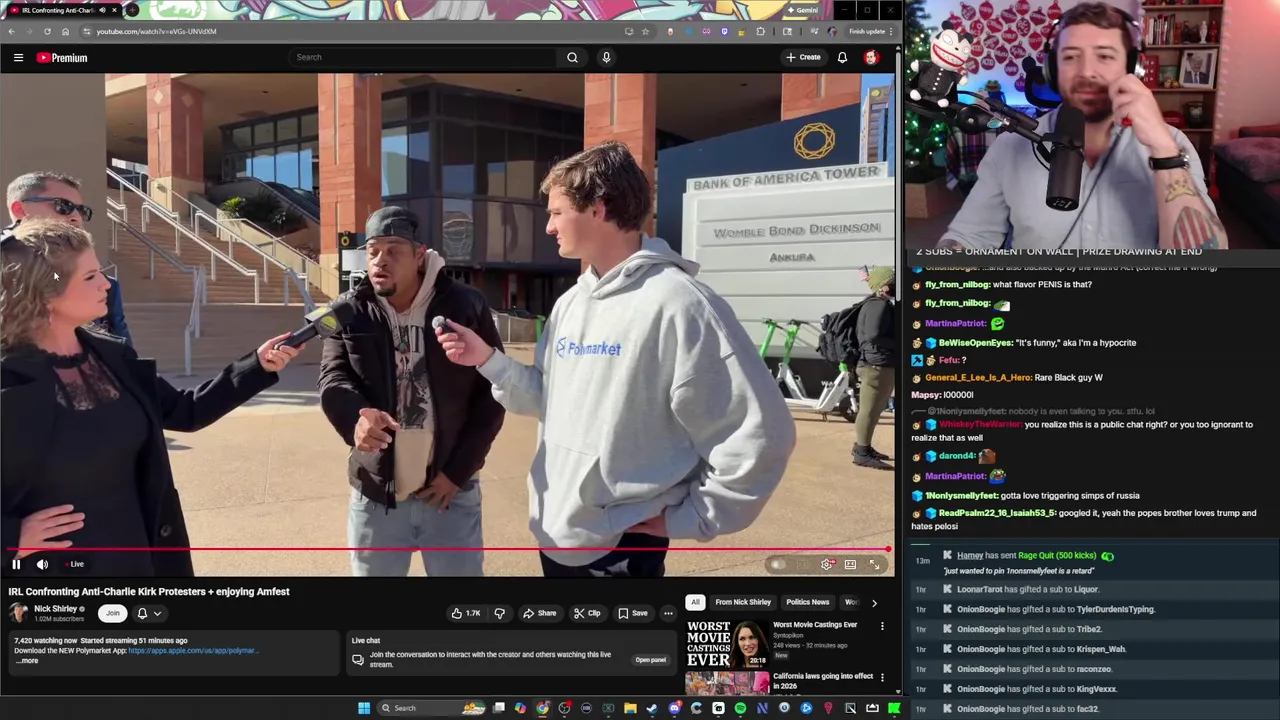Open the Create upload menu
This screenshot has width=1280, height=720.
coord(803,57)
